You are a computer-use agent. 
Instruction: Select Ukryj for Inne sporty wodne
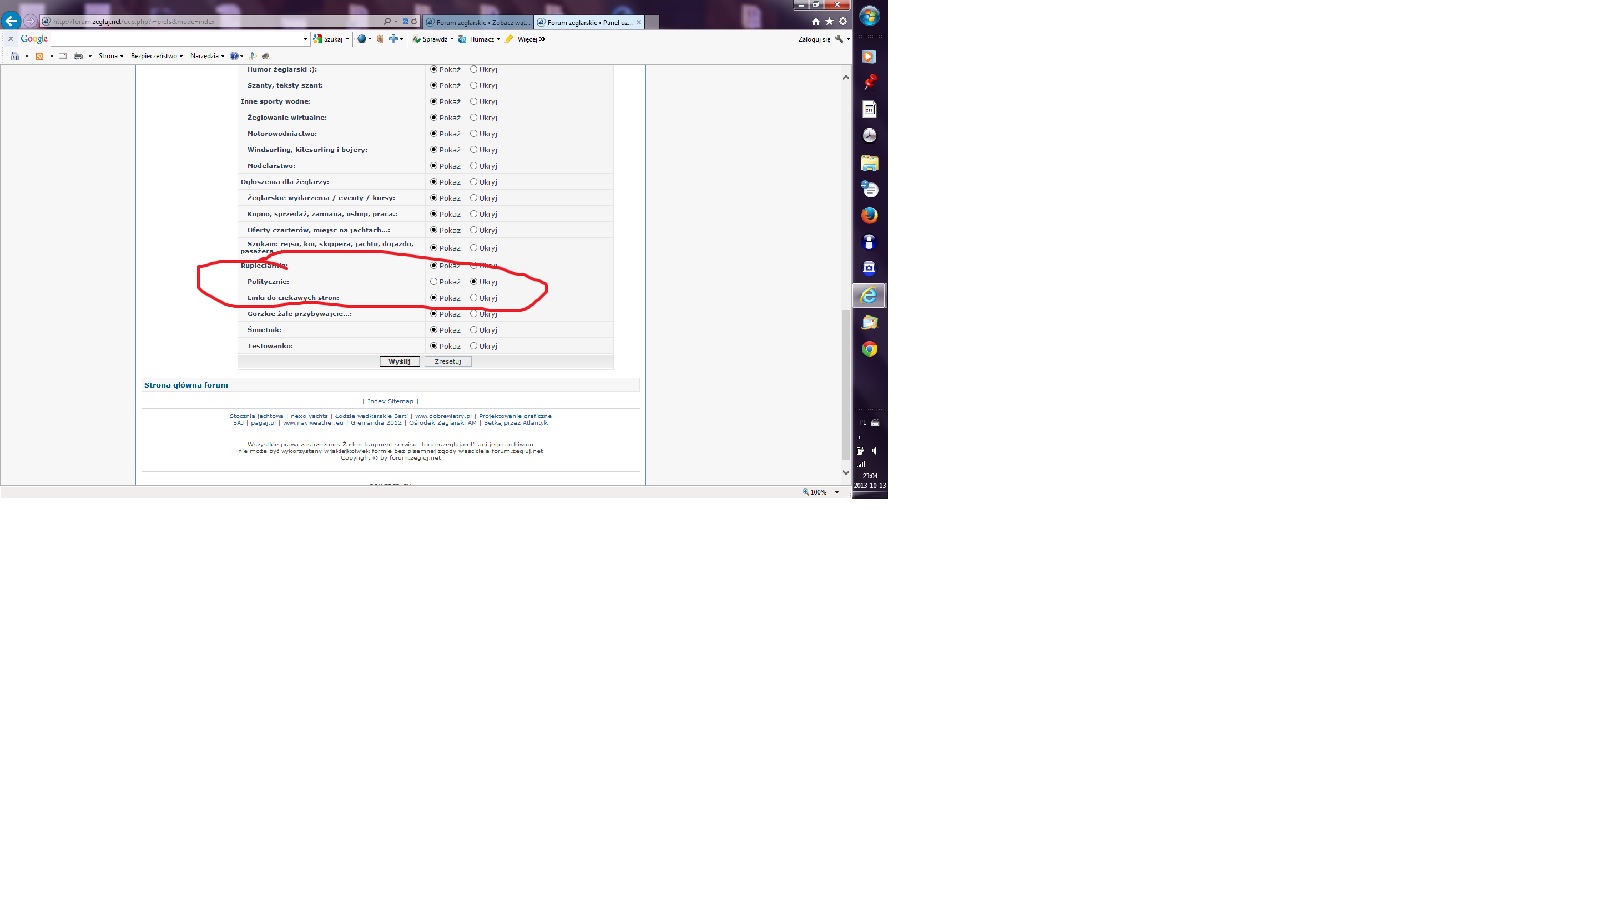coord(474,102)
